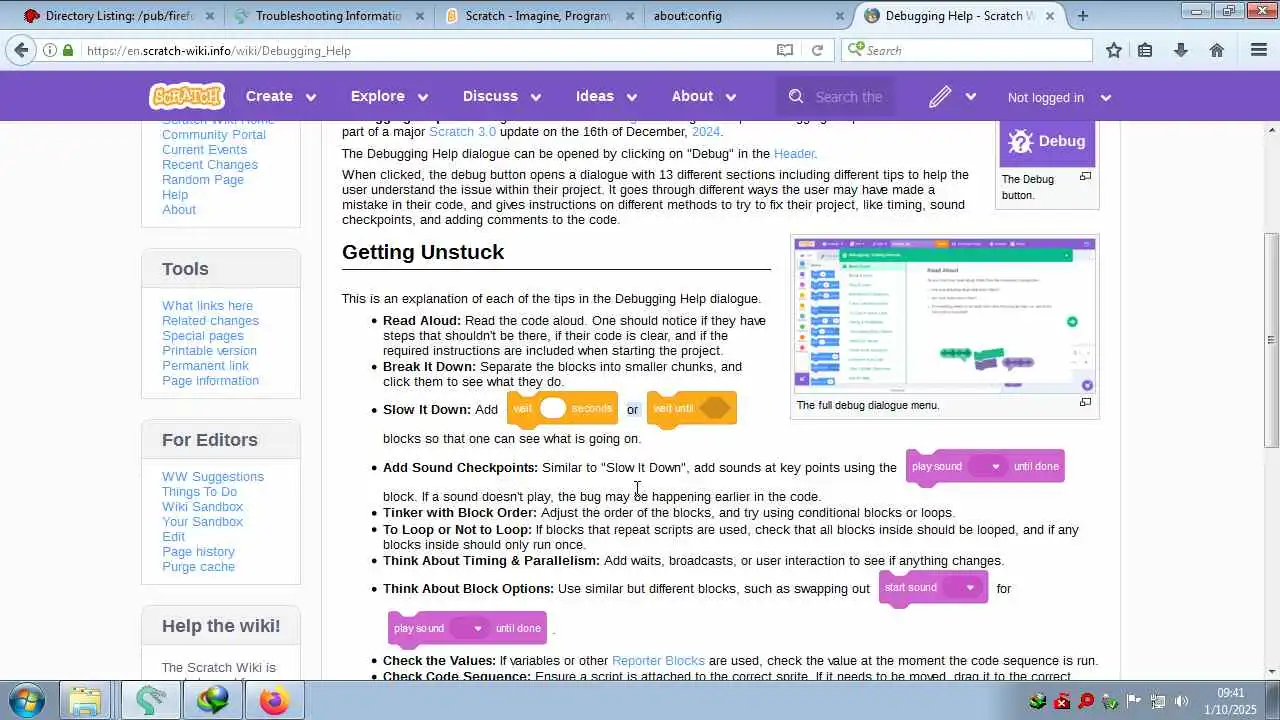Click the volume speaker tray icon
Image resolution: width=1280 pixels, height=720 pixels.
(x=1181, y=701)
